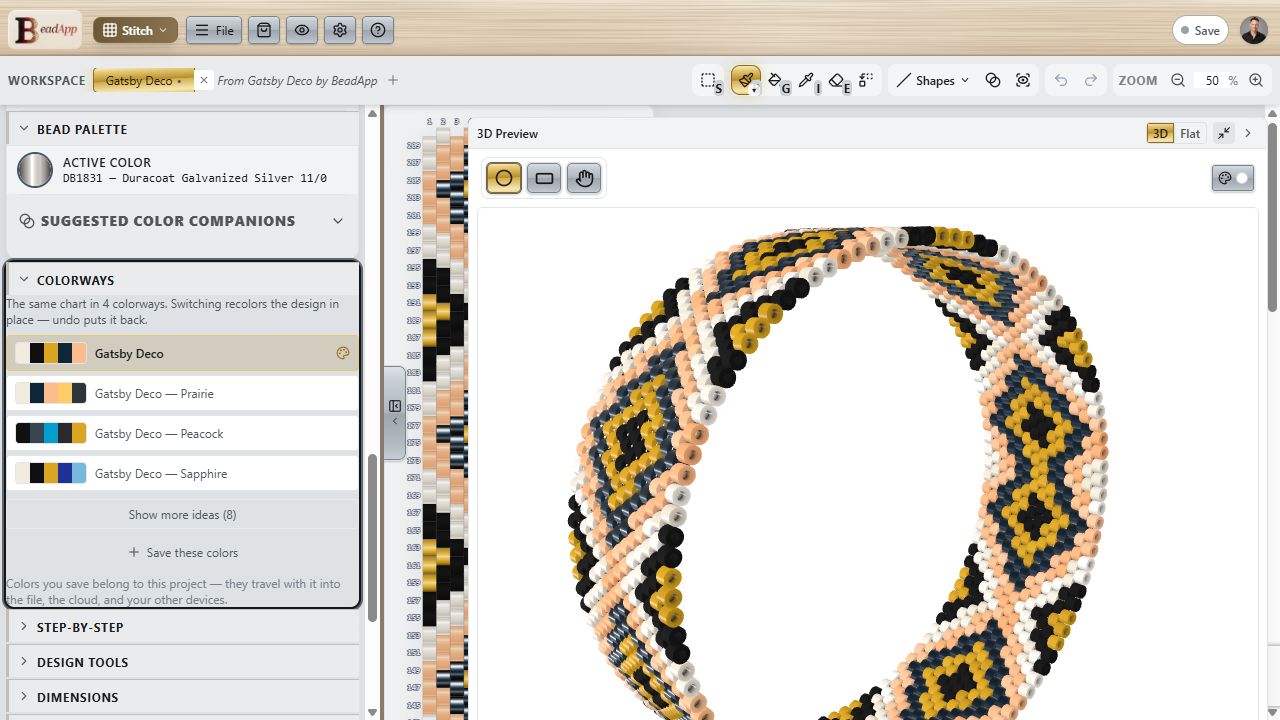
Task: Choose the ring shape in 3D Preview
Action: pos(504,178)
